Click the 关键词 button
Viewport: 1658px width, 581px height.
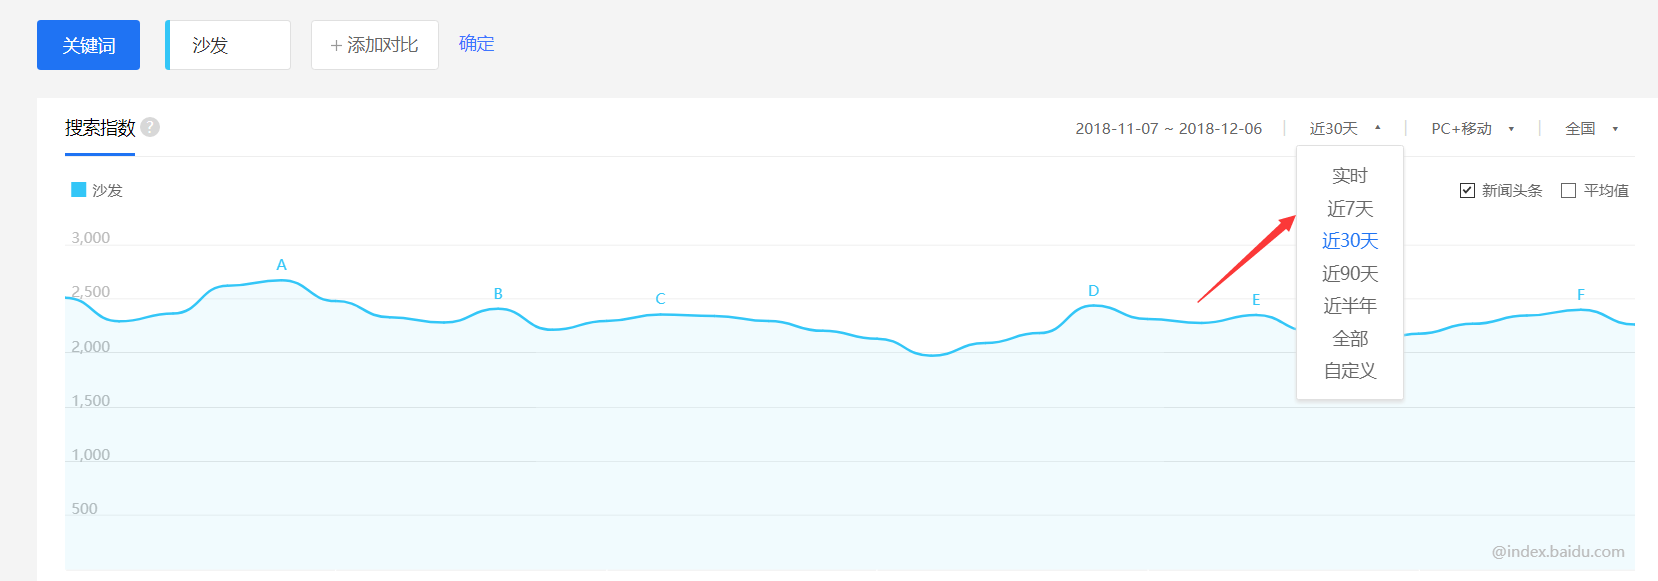point(88,45)
